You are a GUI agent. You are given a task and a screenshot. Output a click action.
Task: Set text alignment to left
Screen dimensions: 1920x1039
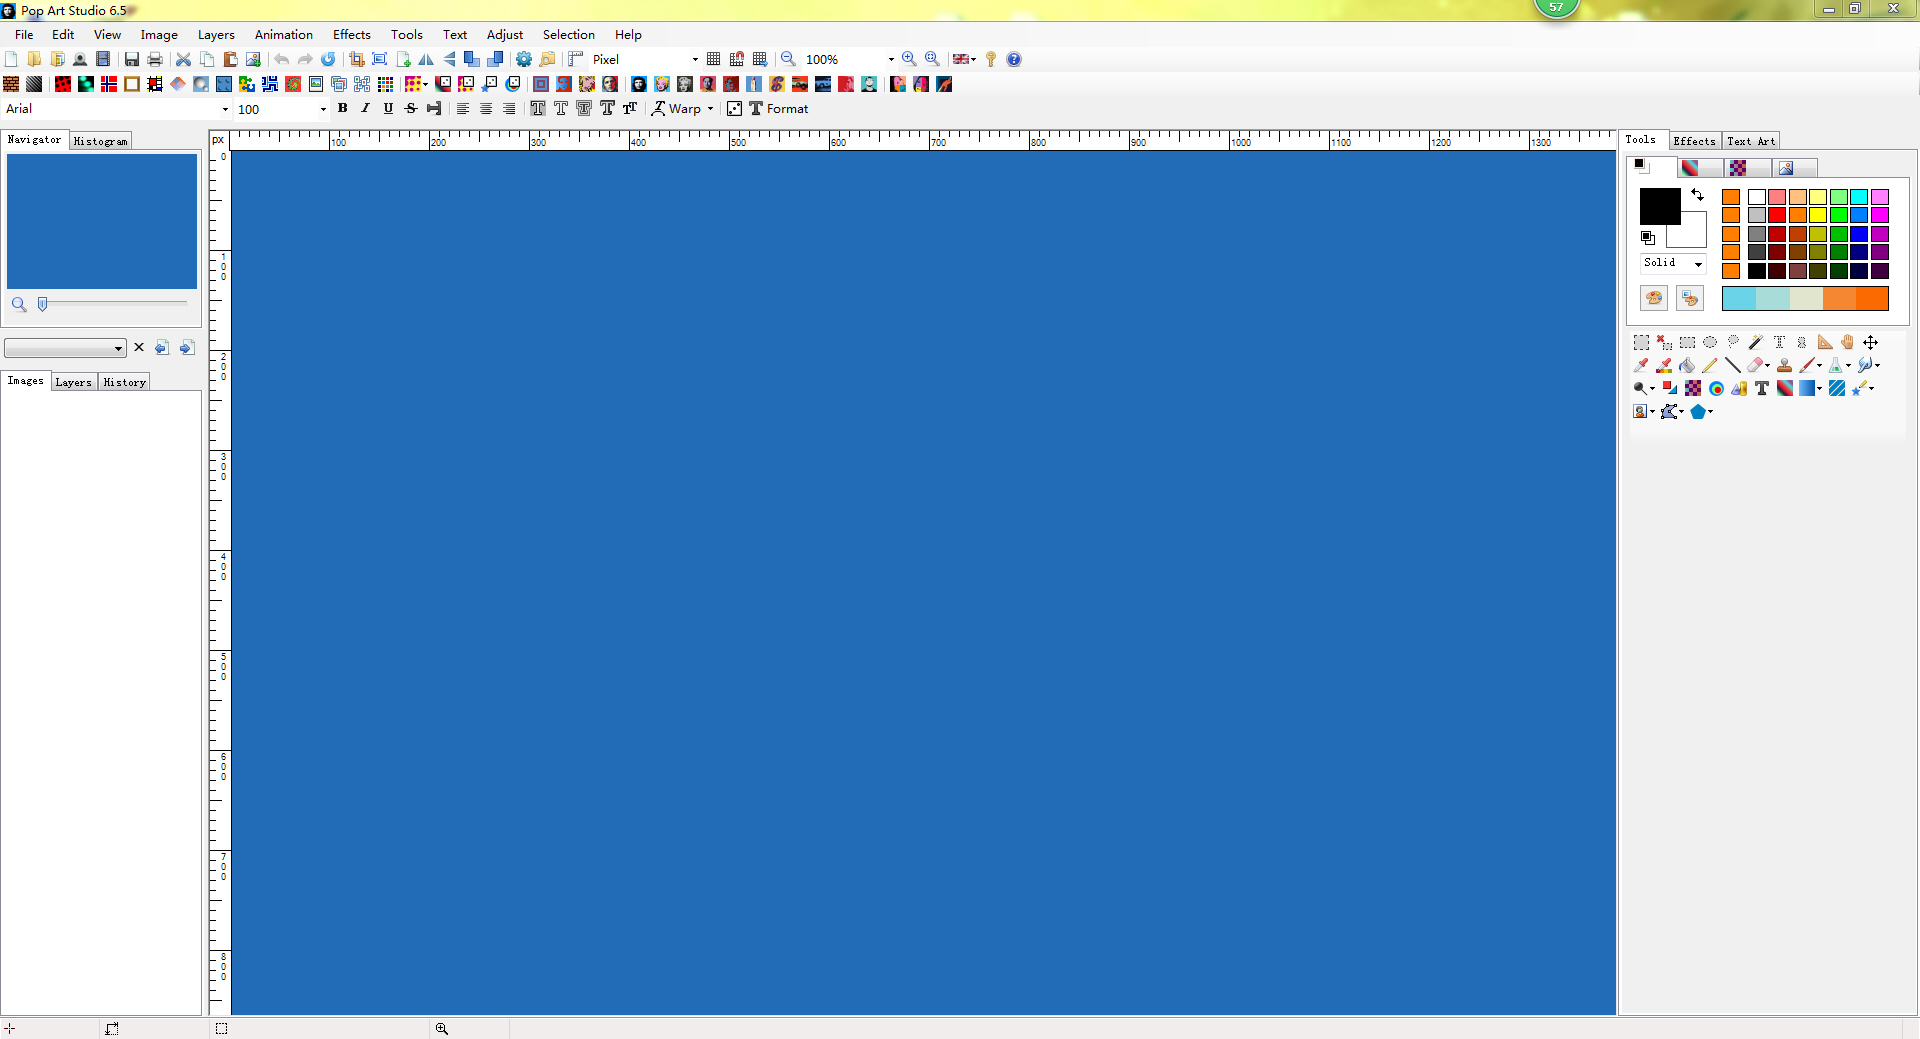[x=463, y=108]
